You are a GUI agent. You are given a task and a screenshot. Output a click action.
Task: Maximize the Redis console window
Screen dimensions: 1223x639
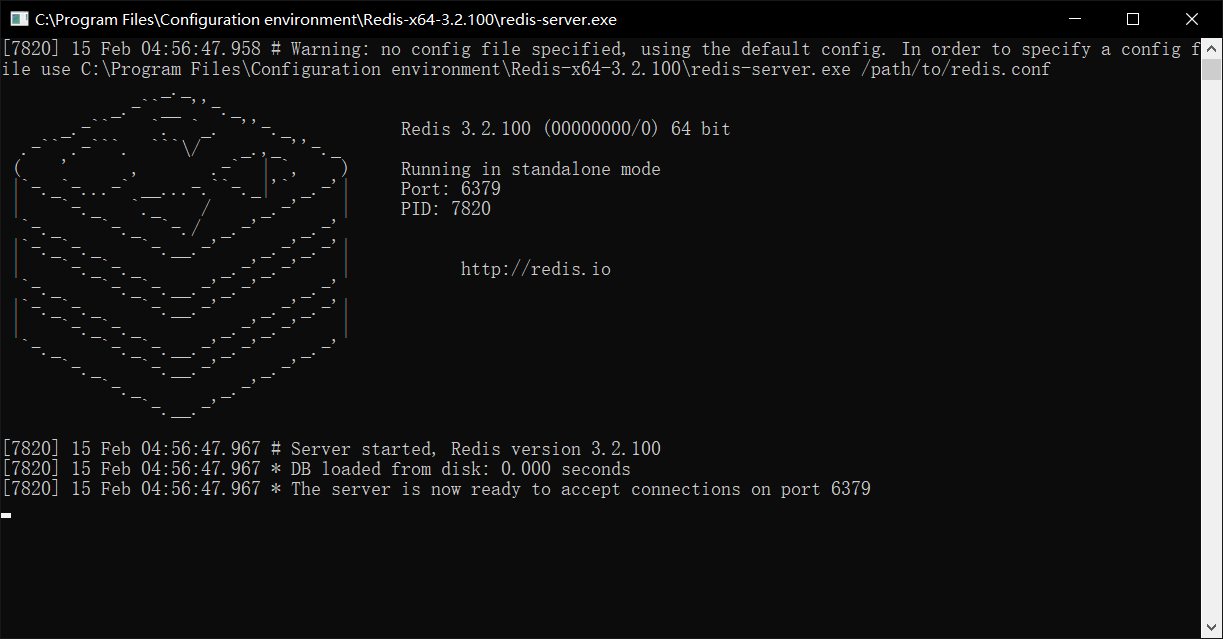click(1133, 19)
